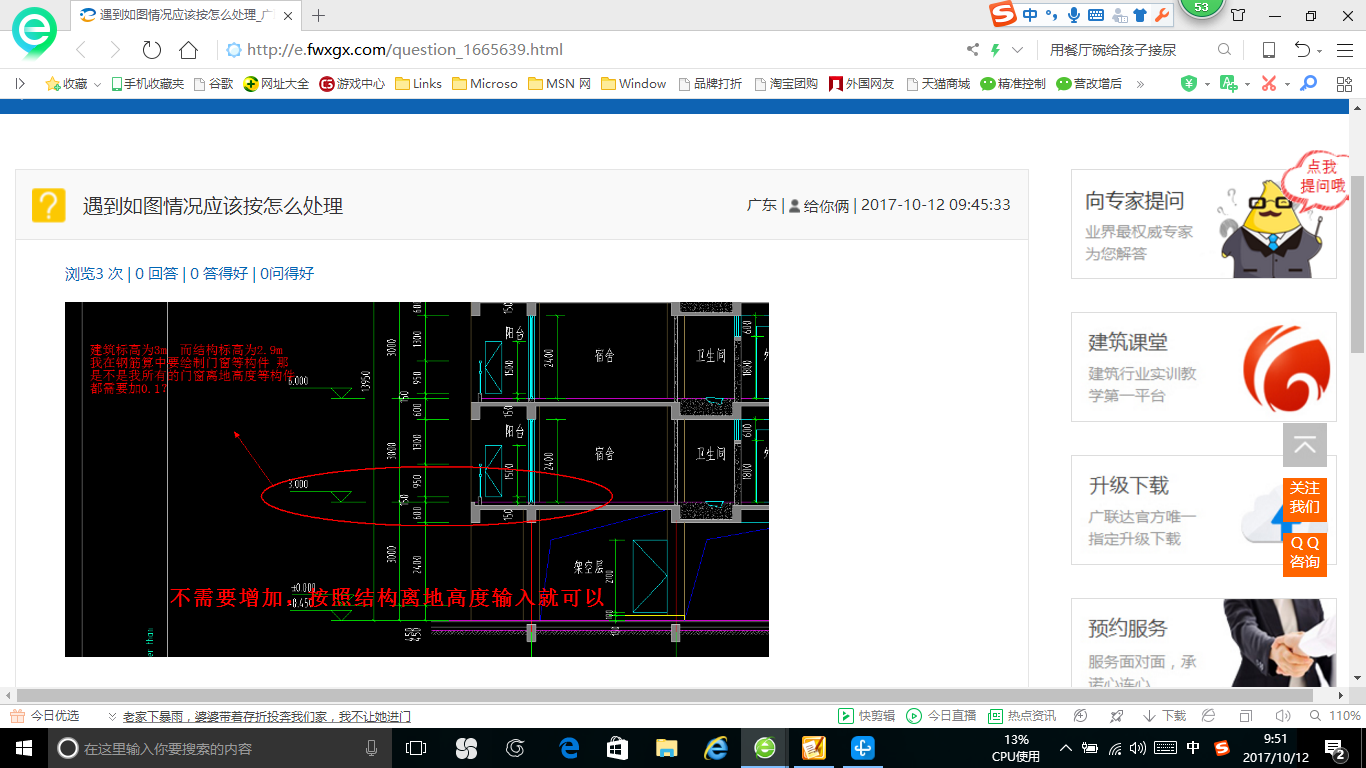Click 今日优选 in status bar

(45, 716)
